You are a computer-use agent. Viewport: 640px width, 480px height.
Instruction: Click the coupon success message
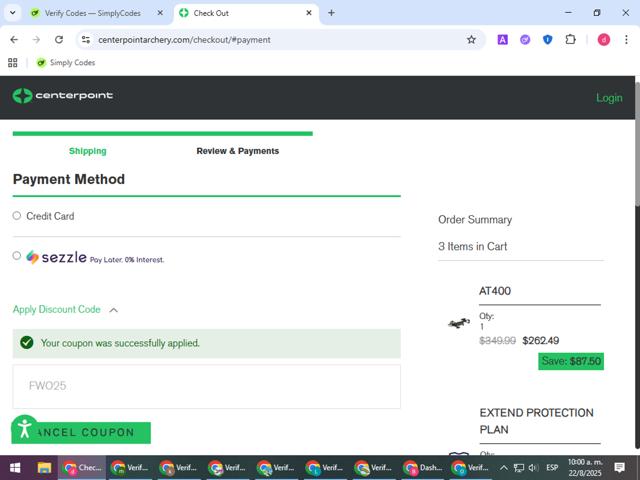tap(207, 343)
